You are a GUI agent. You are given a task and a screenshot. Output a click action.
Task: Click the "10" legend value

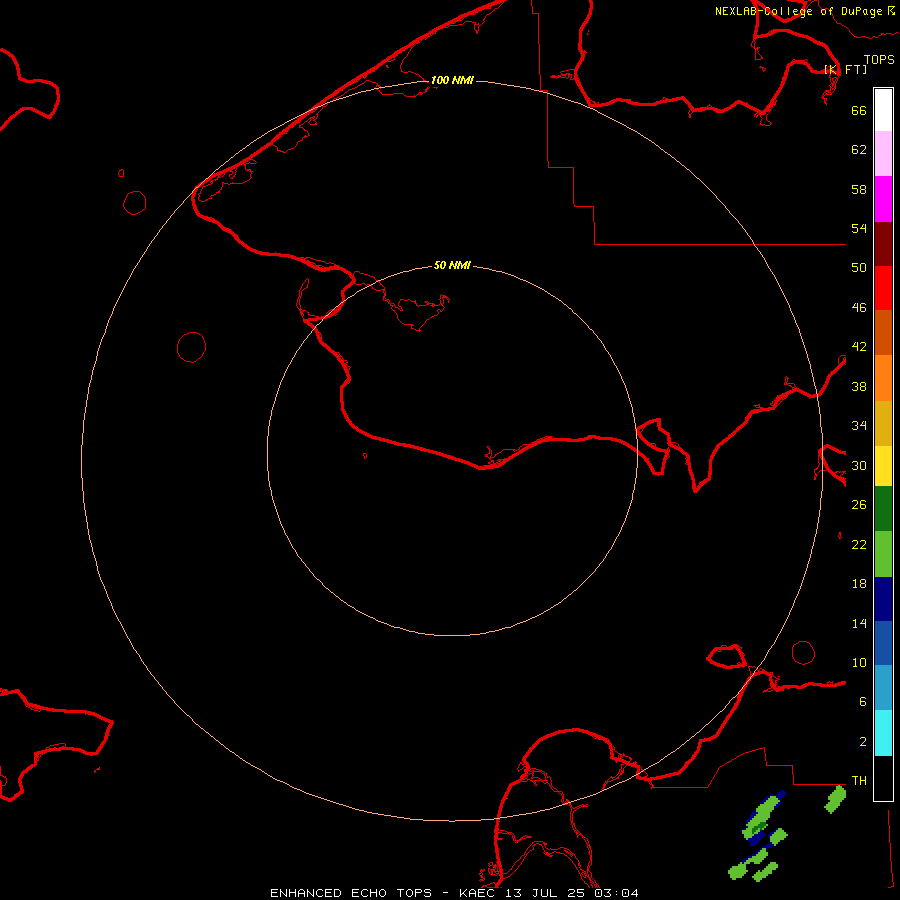(x=859, y=663)
